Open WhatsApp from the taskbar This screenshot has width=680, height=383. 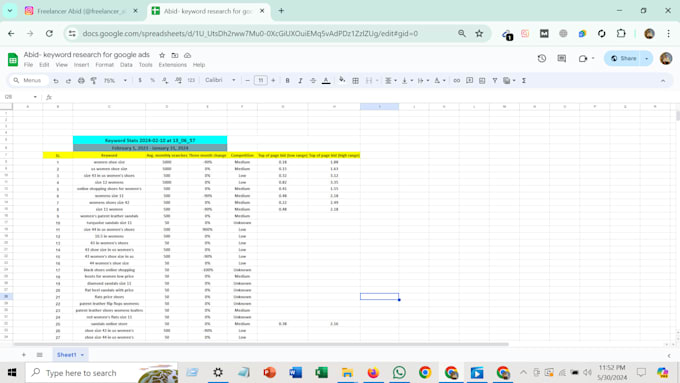pyautogui.click(x=399, y=373)
